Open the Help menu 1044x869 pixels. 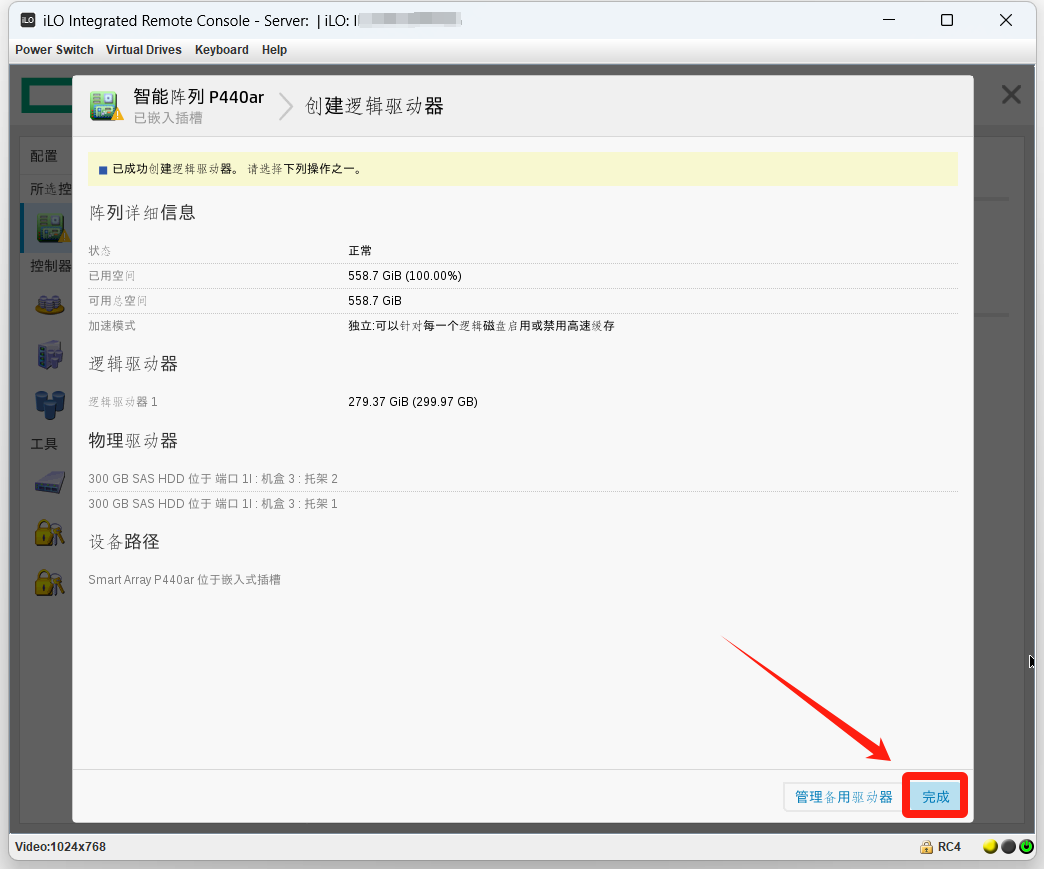[274, 50]
